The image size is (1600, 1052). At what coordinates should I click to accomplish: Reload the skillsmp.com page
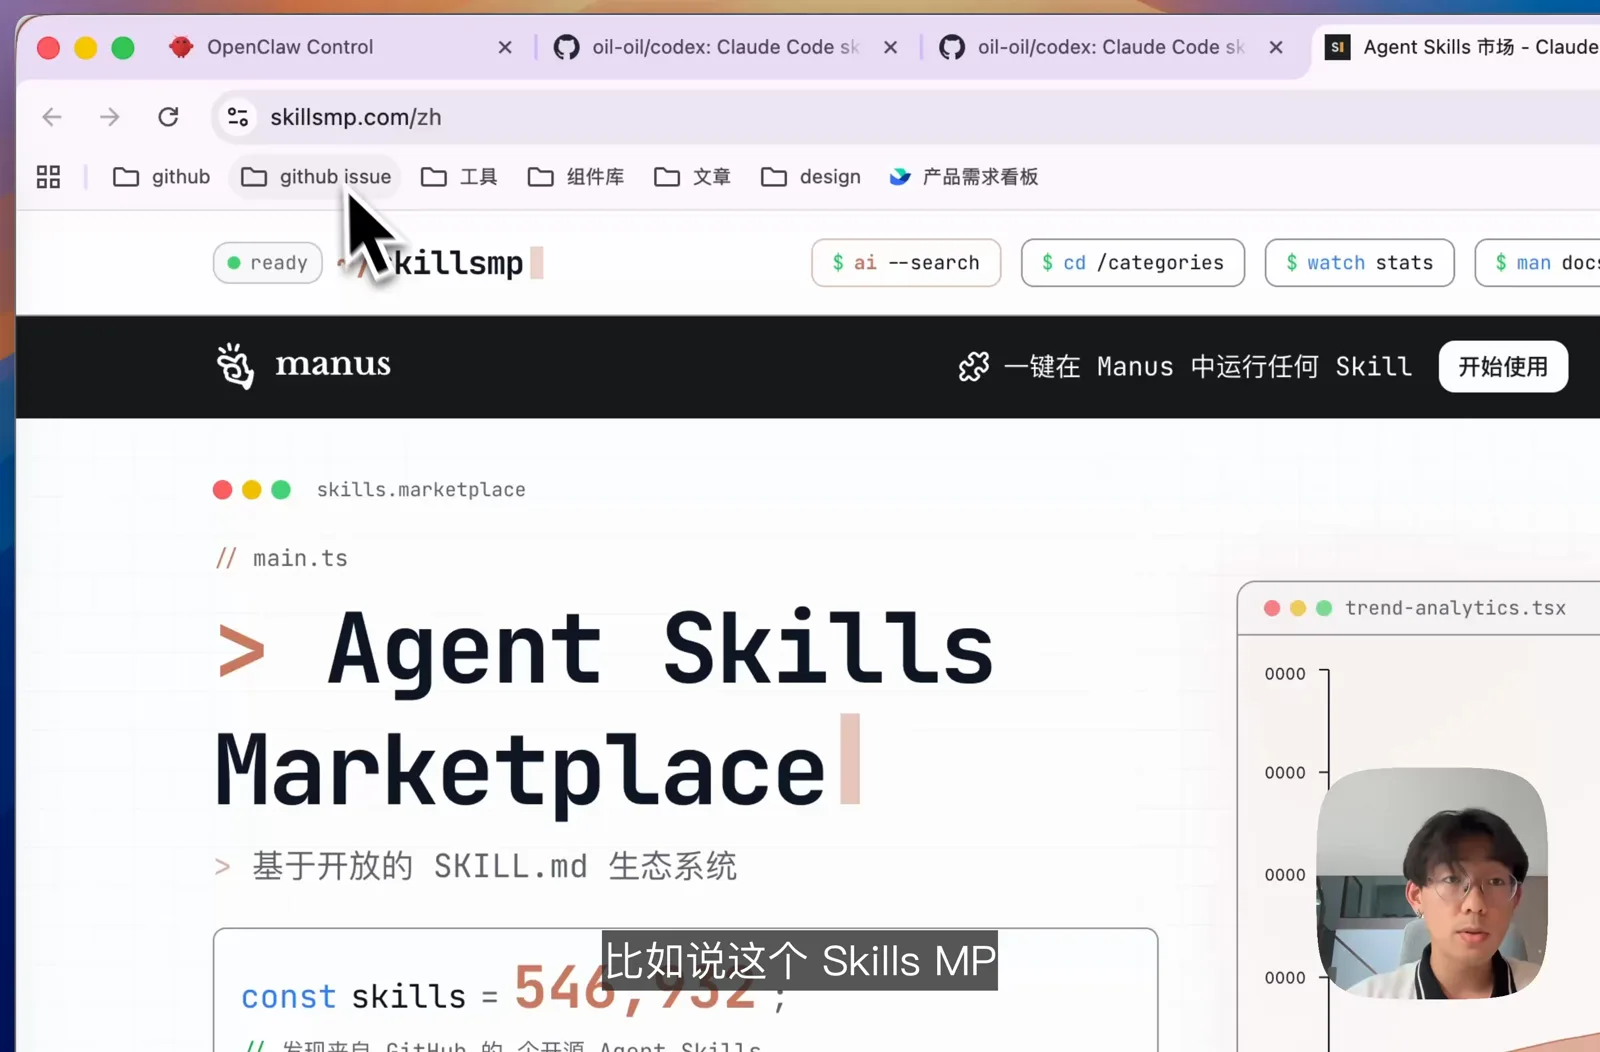pyautogui.click(x=168, y=117)
